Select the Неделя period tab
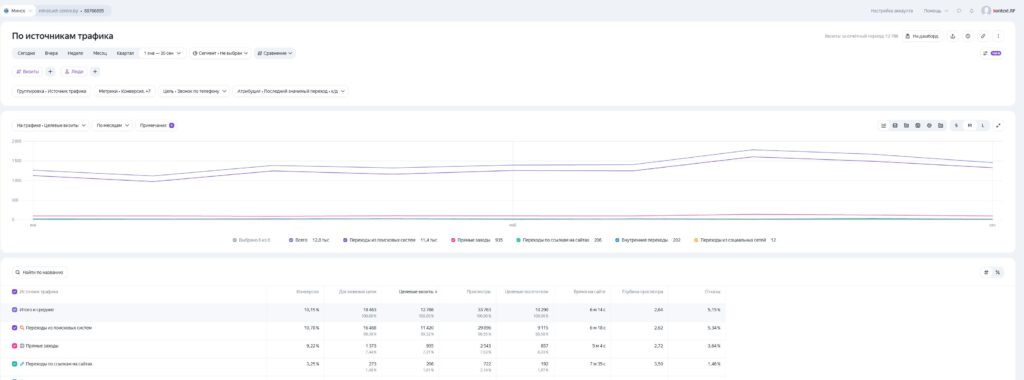Screen dimensions: 1024x380 pos(75,54)
